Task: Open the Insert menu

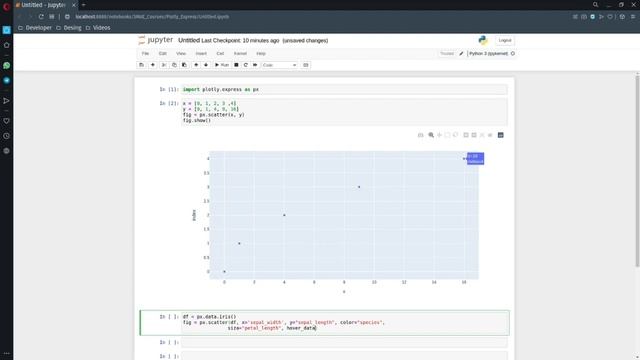Action: tap(201, 53)
